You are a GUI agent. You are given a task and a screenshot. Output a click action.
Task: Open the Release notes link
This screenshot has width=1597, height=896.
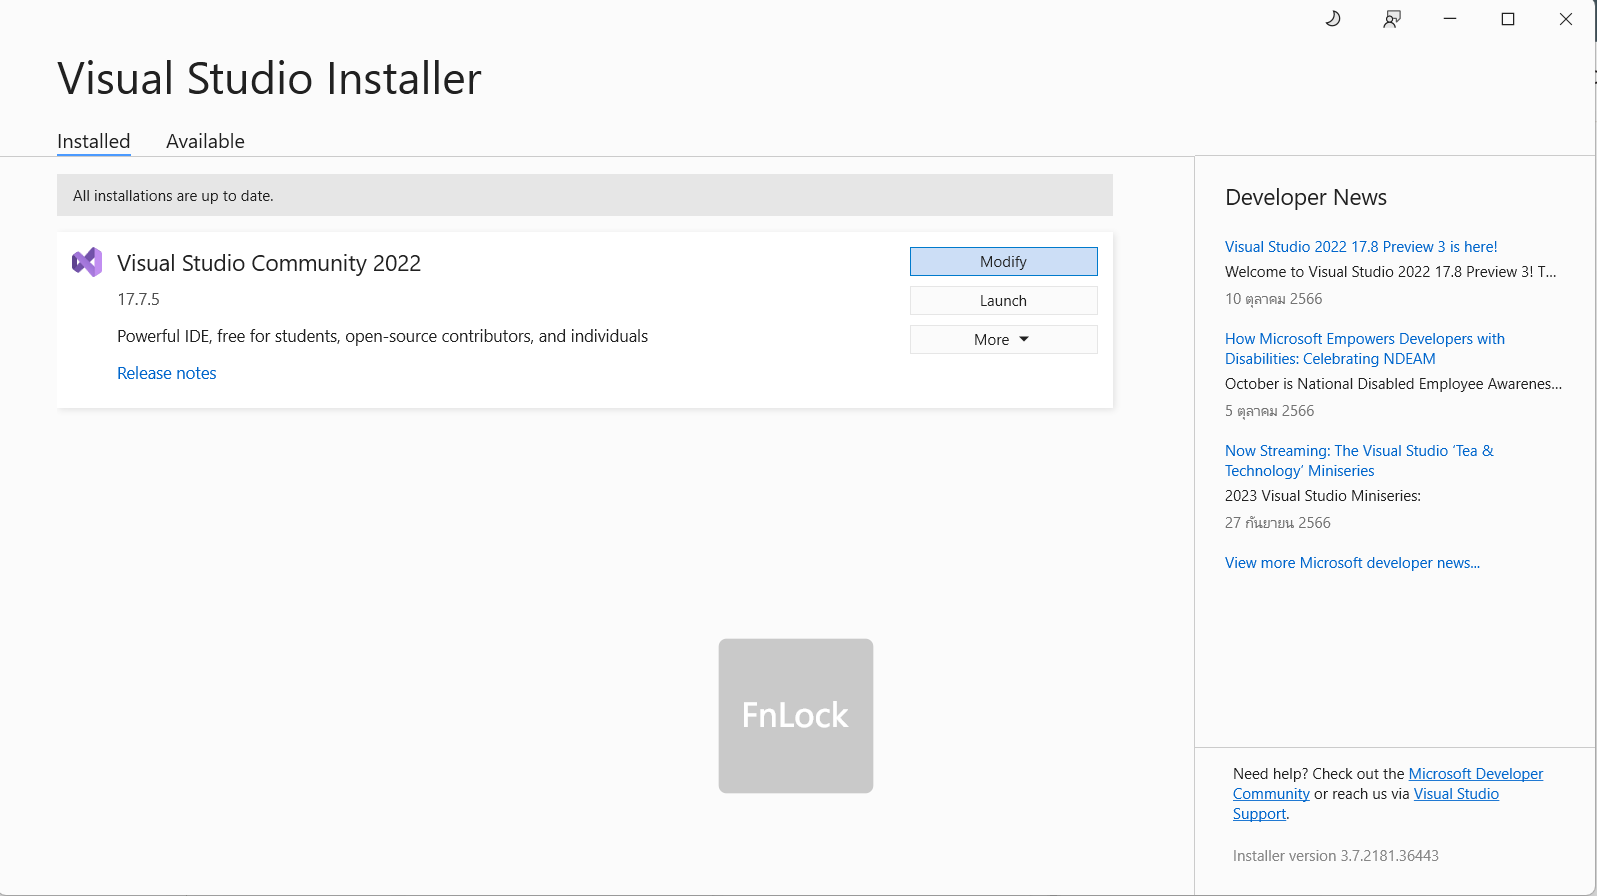pos(166,373)
